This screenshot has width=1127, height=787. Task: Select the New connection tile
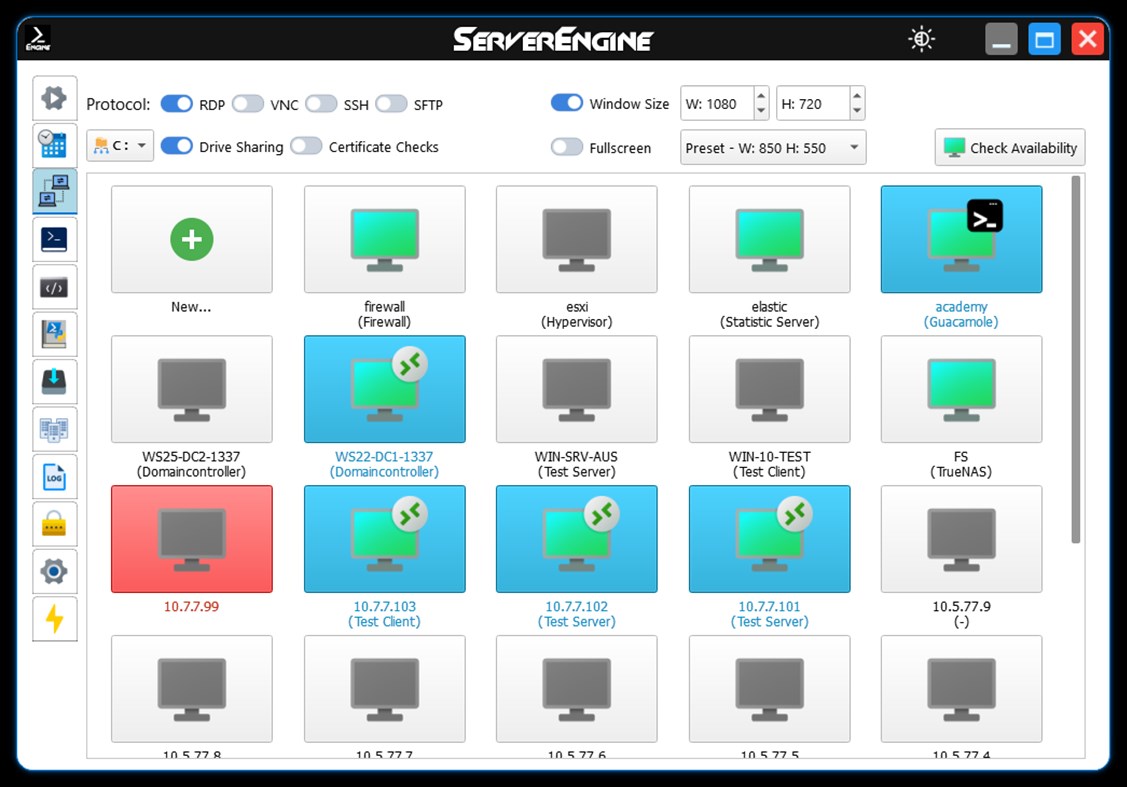[x=191, y=239]
